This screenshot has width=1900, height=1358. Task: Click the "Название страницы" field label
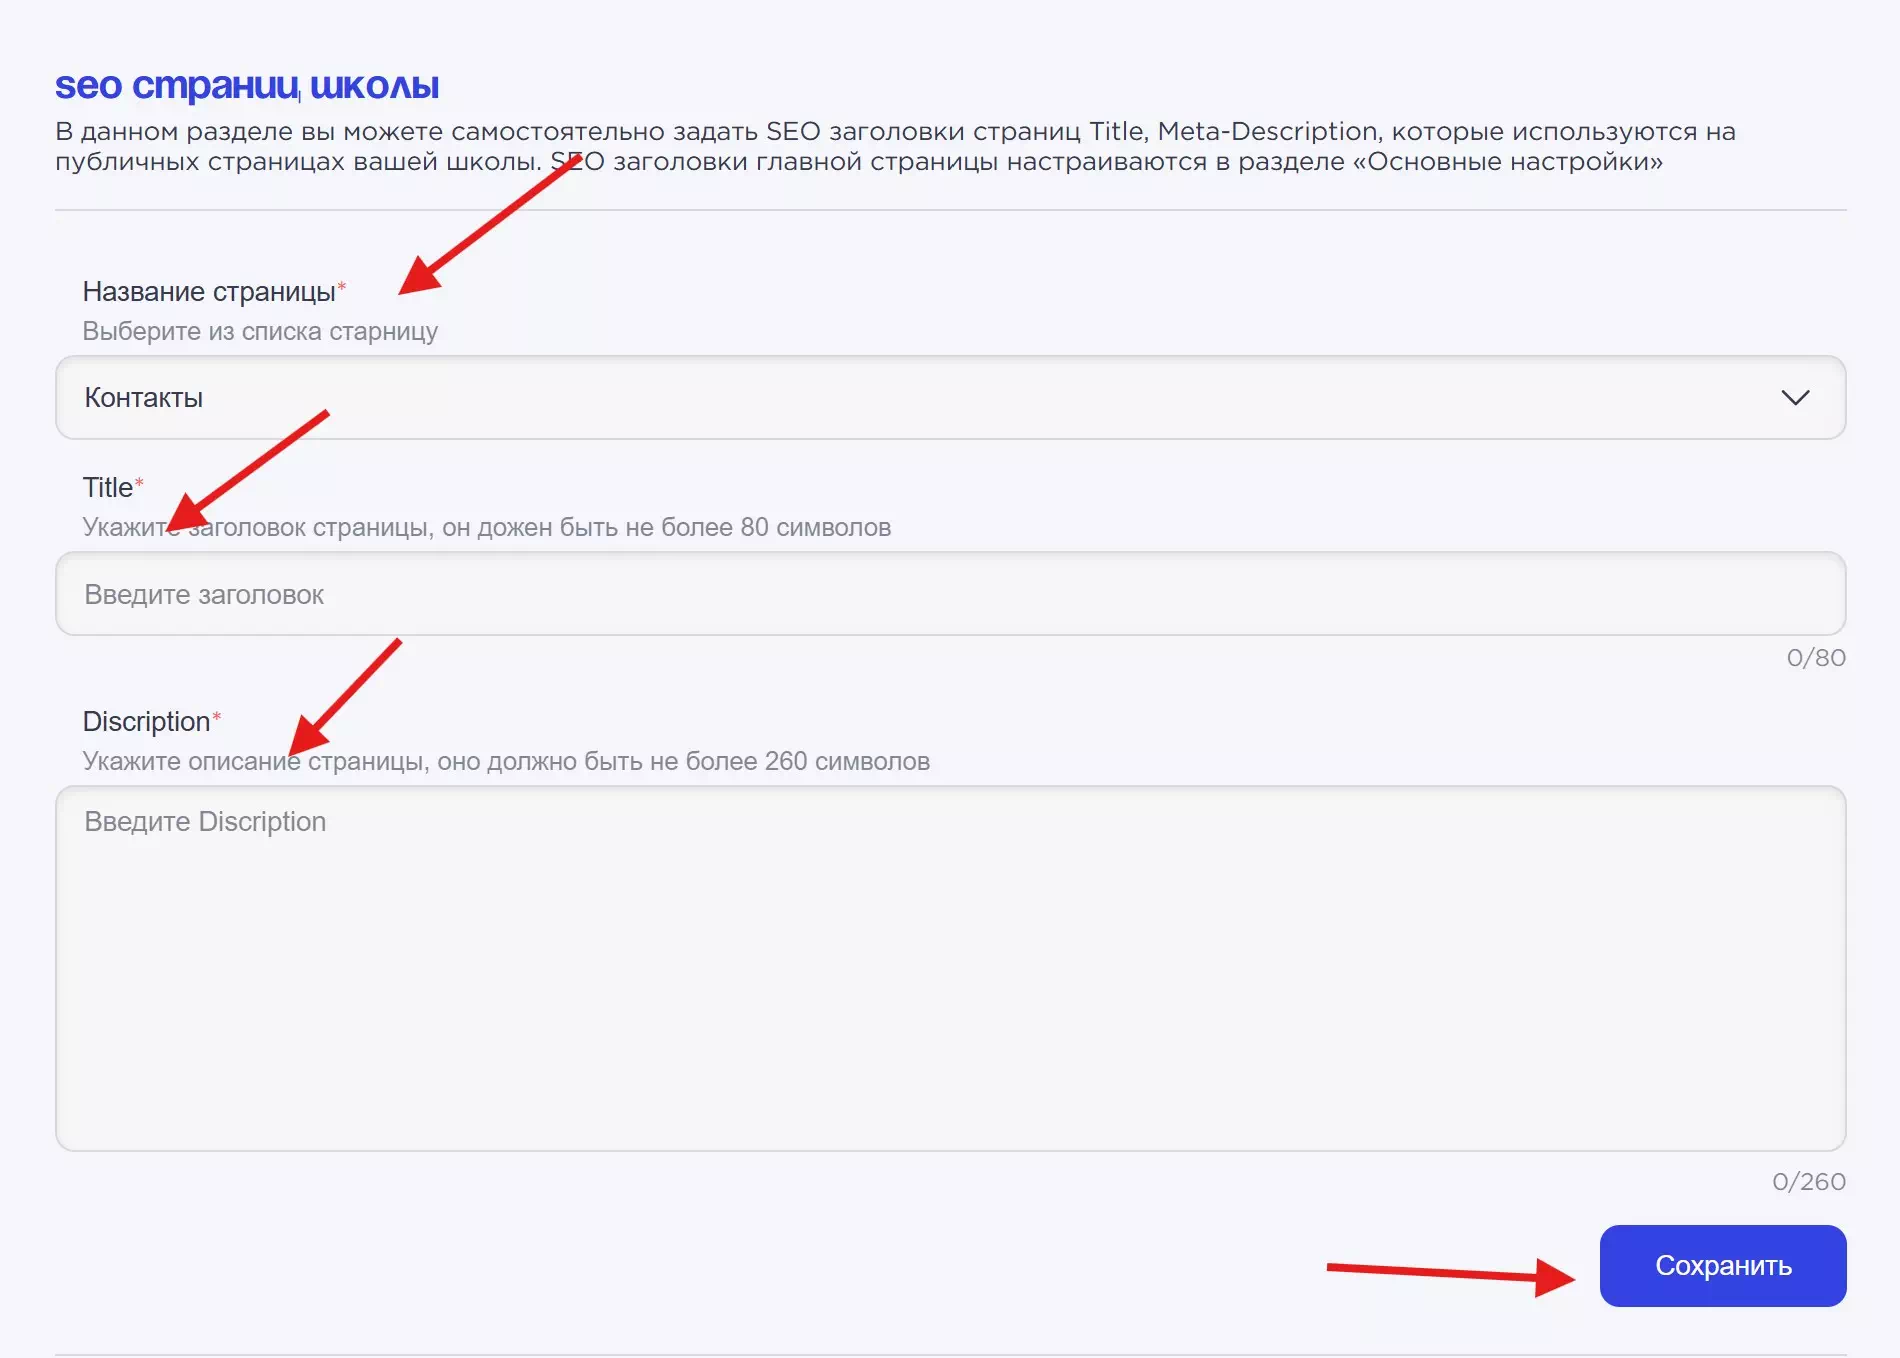208,292
